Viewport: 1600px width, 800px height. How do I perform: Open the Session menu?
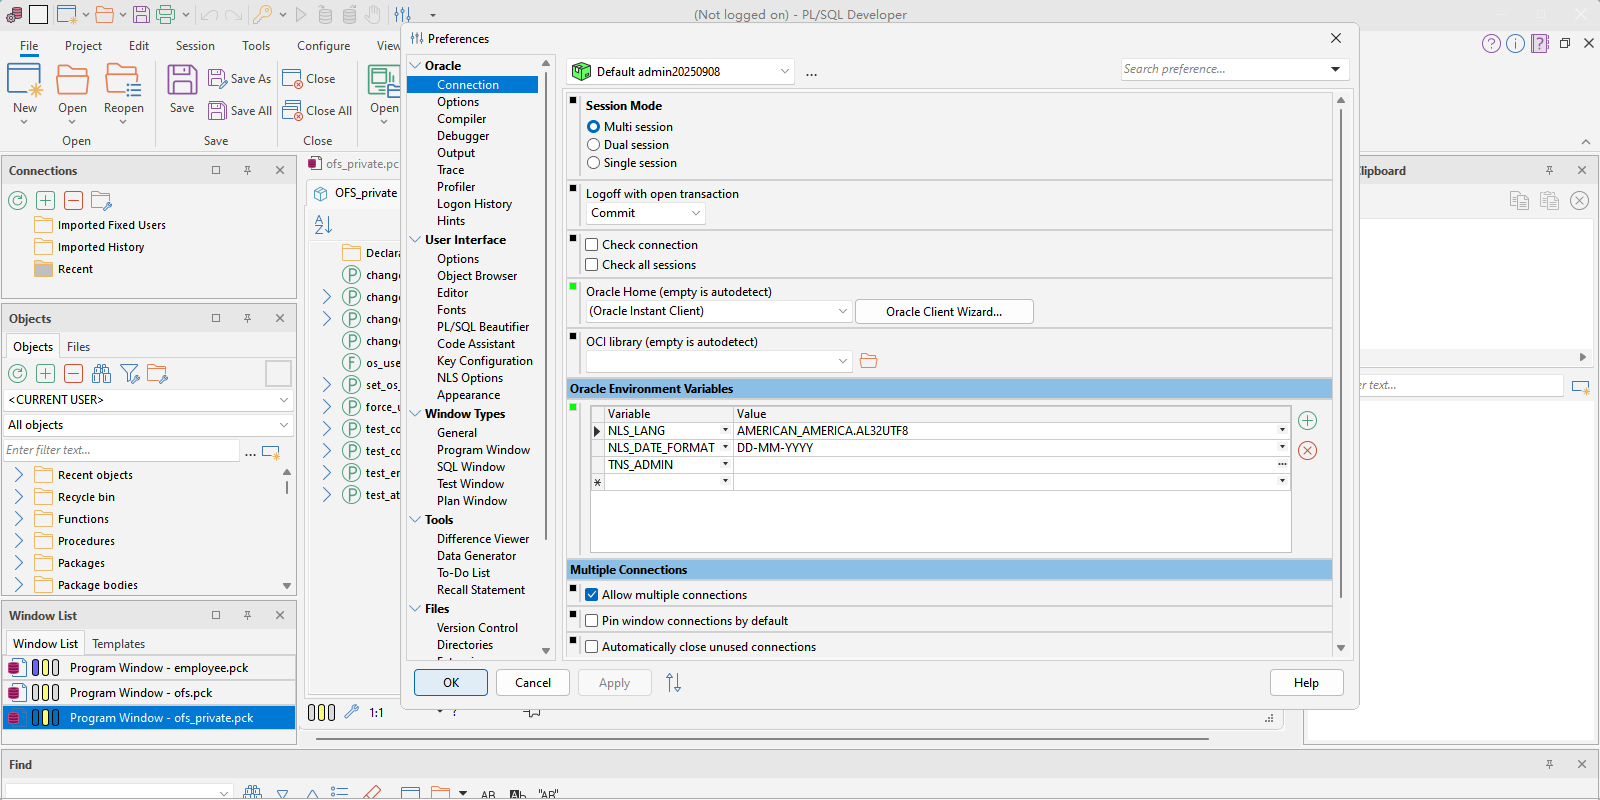pos(195,46)
